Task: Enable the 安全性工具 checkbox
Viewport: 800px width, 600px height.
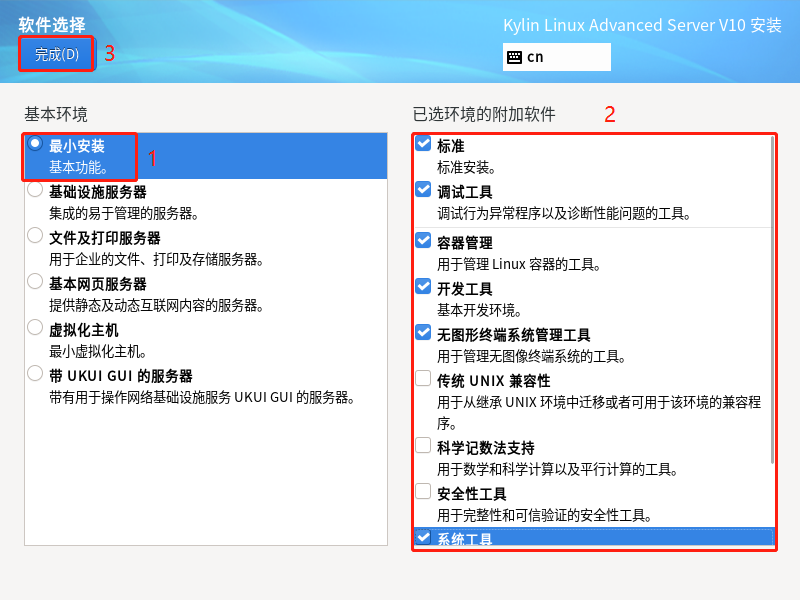Action: coord(423,491)
